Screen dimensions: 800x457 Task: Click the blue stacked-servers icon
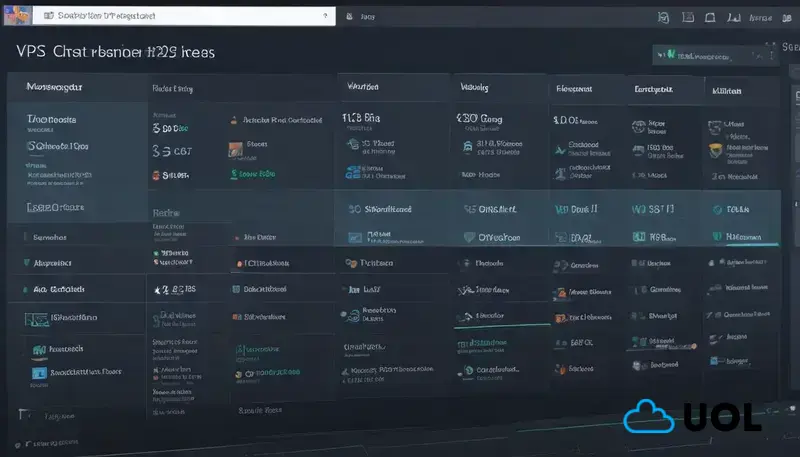click(353, 172)
